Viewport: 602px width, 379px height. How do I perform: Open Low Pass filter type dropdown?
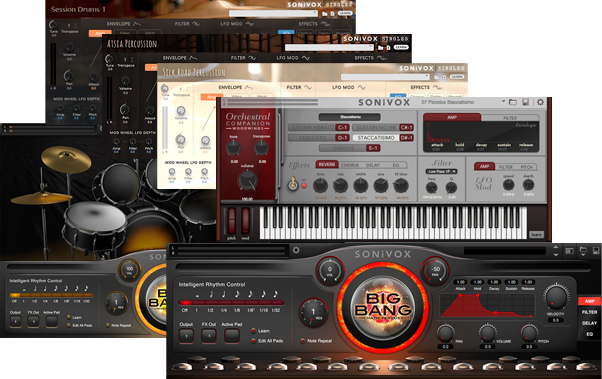pos(442,171)
